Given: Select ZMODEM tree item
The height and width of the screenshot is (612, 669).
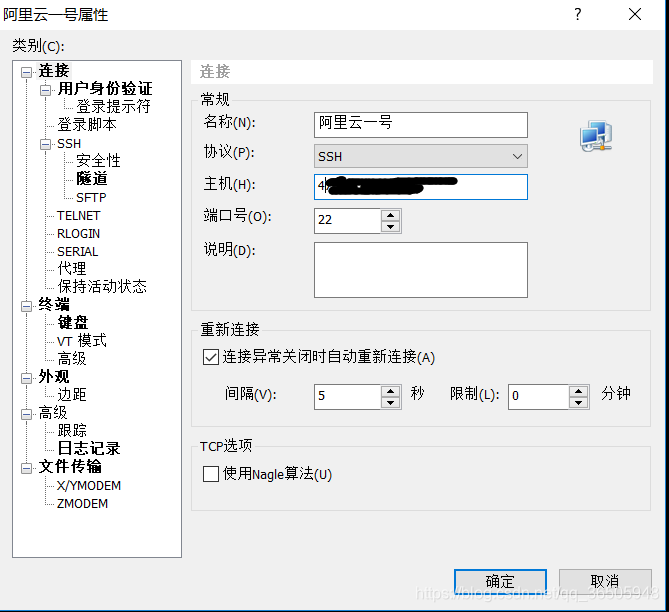Looking at the screenshot, I should [82, 504].
